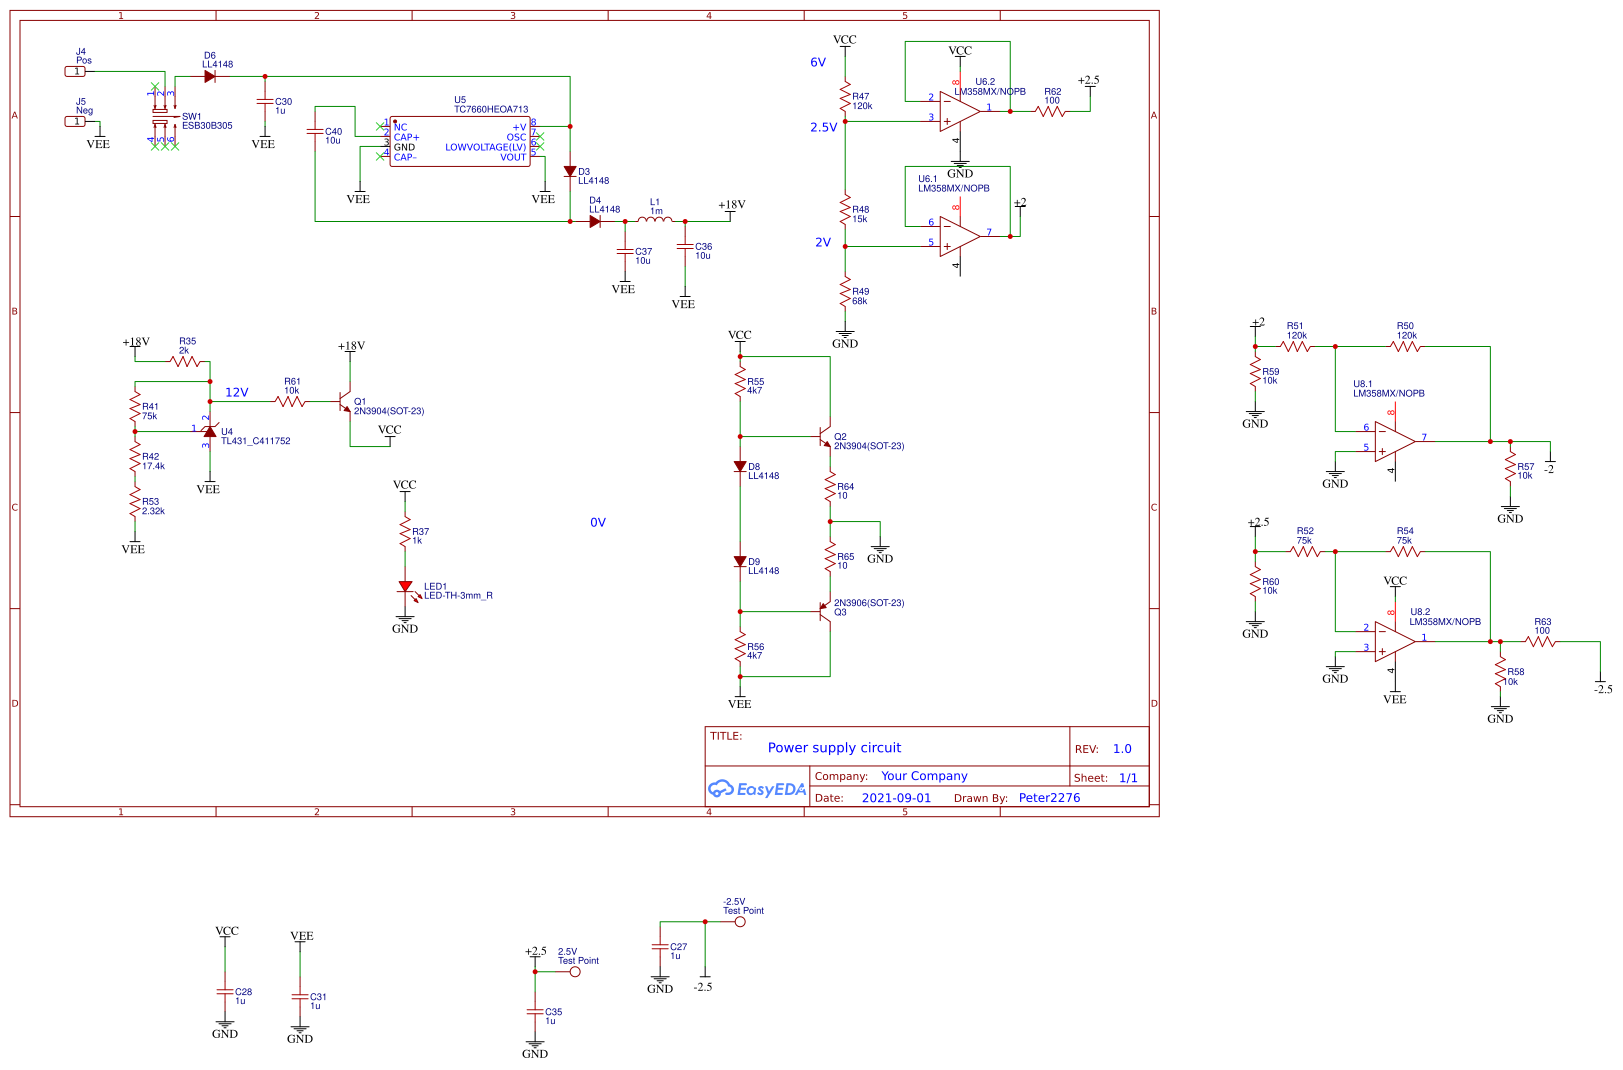Screen dimensions: 1623x1070
Task: Select the TL431 shunt regulator U4
Action: [x=210, y=432]
